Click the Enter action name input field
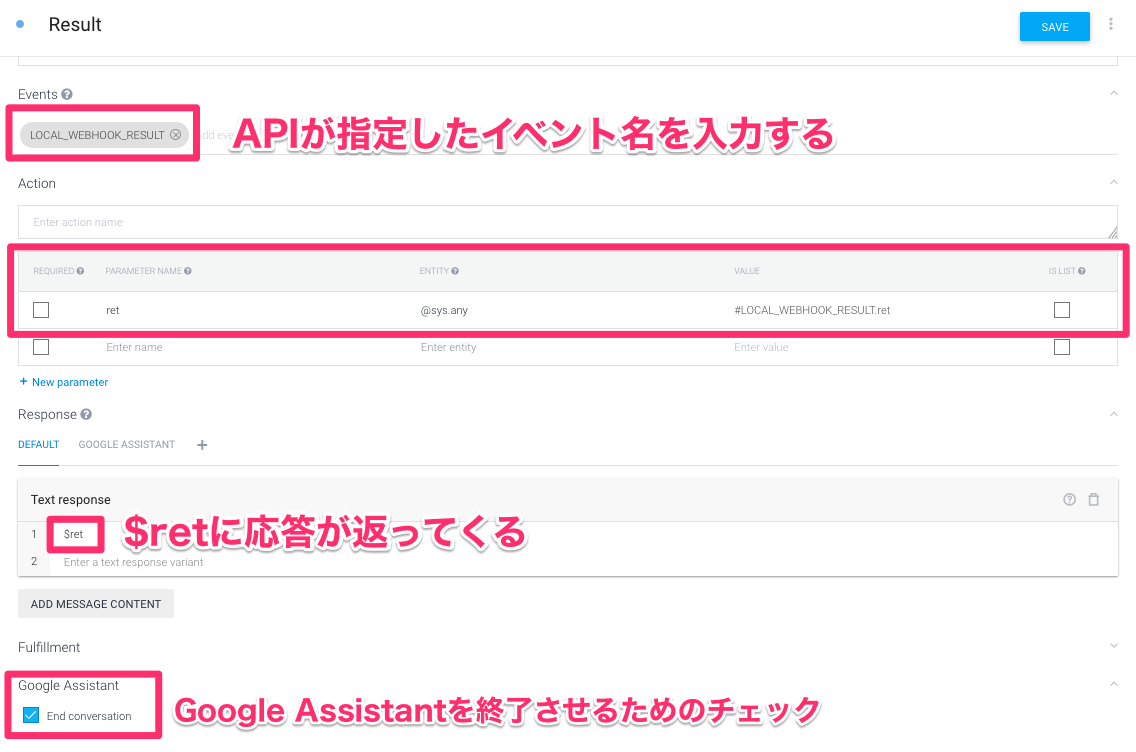The image size is (1136, 752). [400, 221]
